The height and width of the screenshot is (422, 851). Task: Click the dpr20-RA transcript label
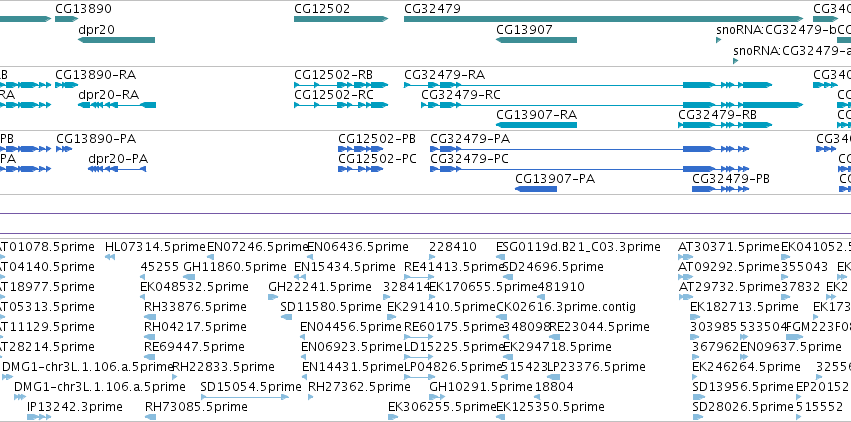pyautogui.click(x=109, y=95)
